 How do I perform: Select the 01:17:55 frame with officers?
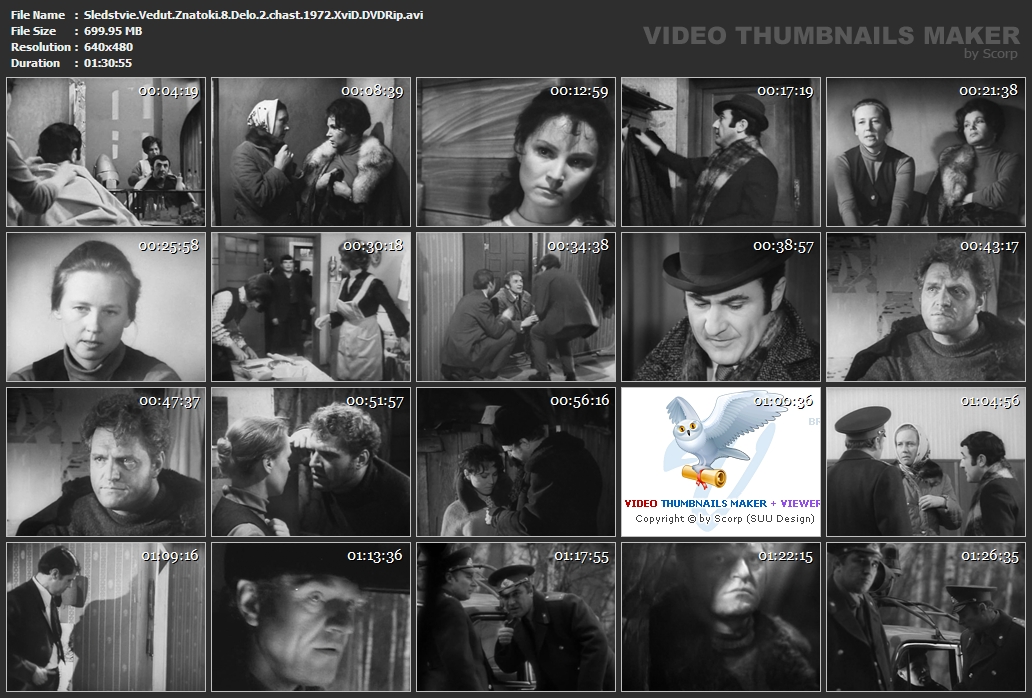516,617
